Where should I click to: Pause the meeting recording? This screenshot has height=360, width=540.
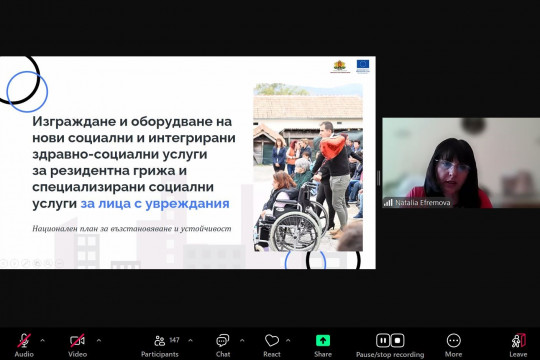point(383,341)
